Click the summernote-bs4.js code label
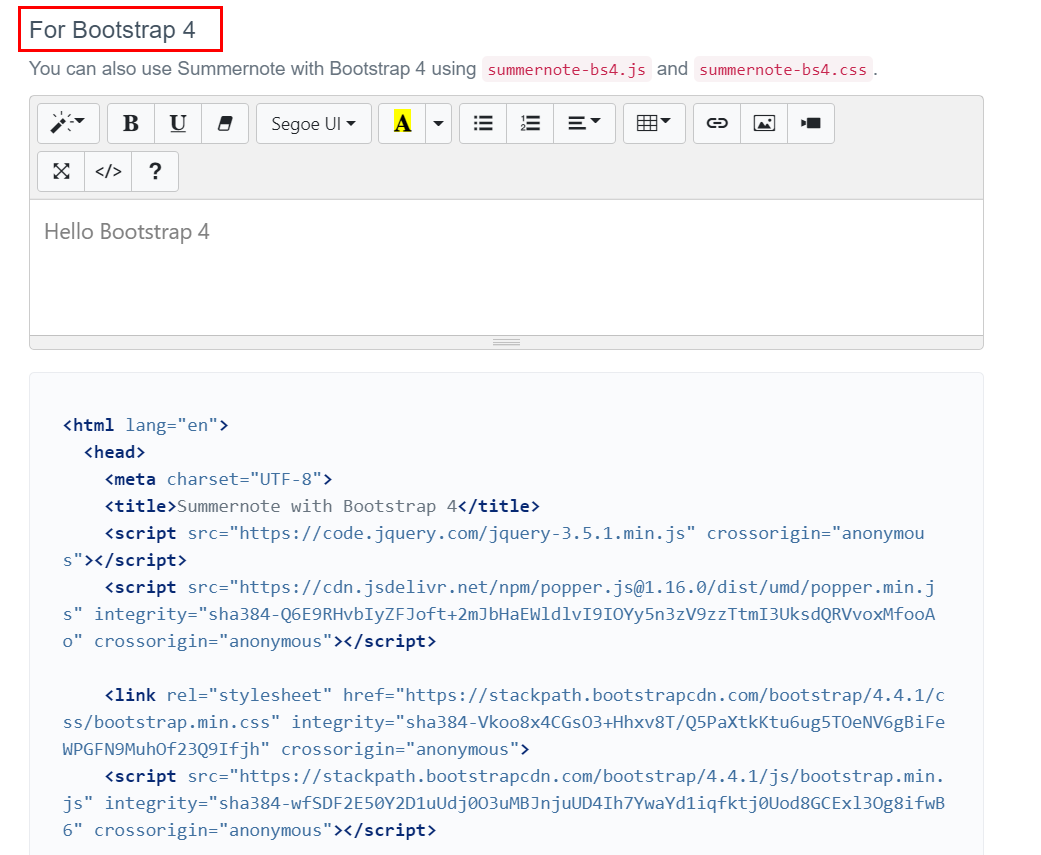 [x=566, y=70]
